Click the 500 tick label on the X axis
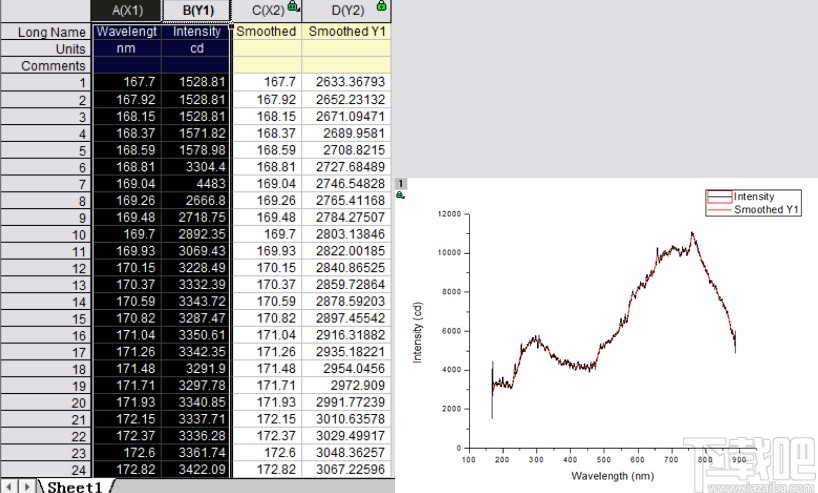Screen dimensions: 818x493 (x=604, y=460)
